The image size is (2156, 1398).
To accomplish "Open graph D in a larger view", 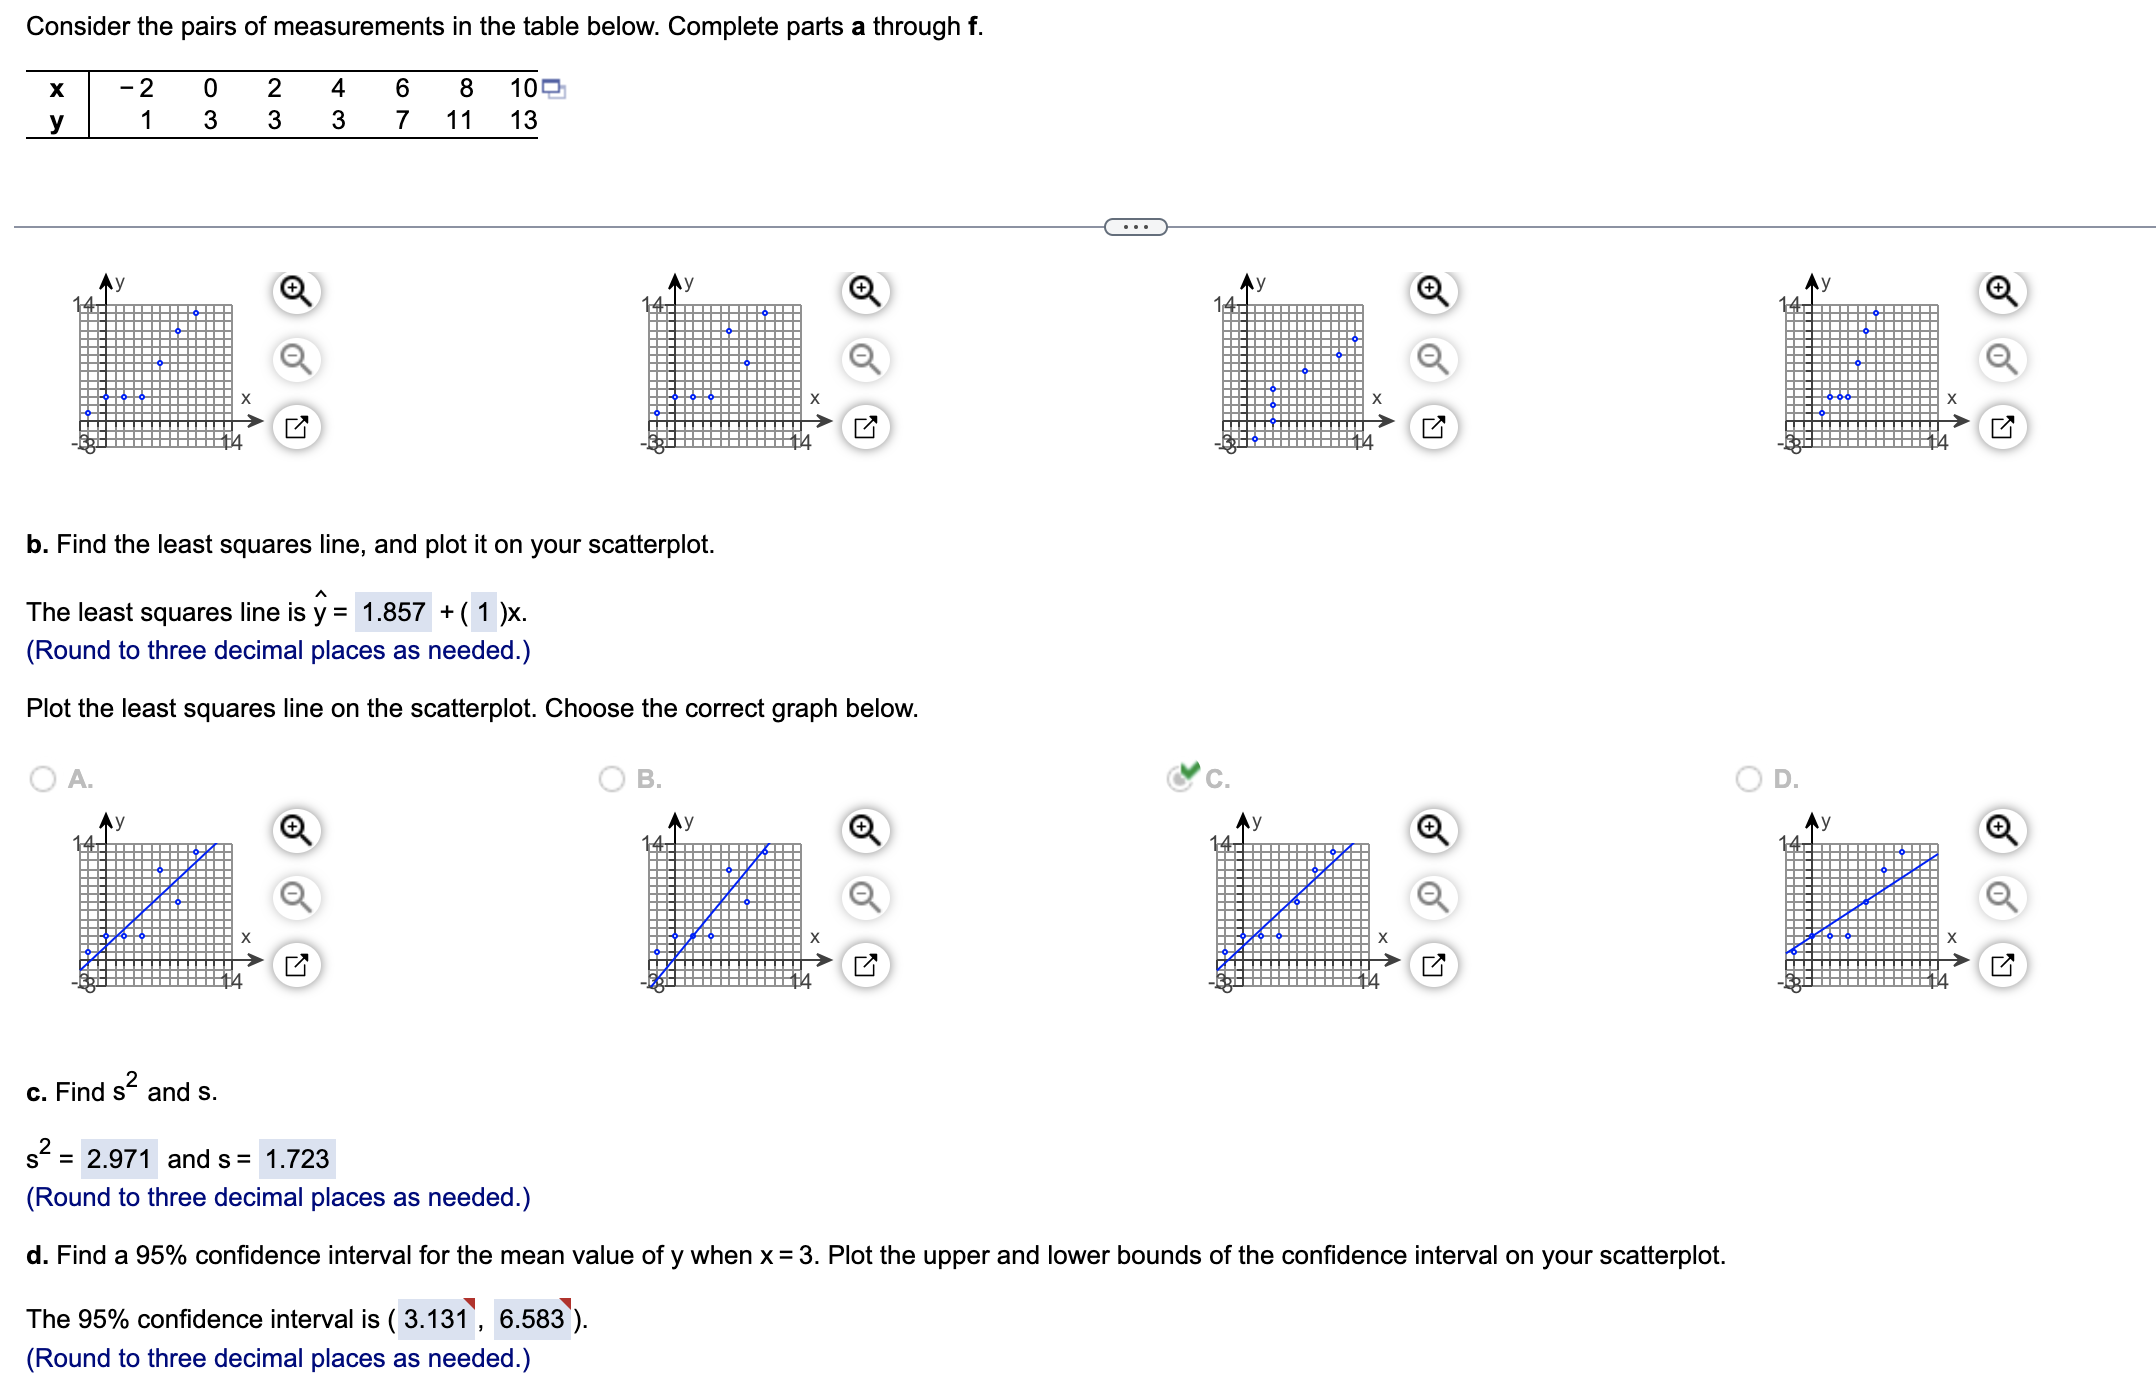I will tap(2000, 962).
